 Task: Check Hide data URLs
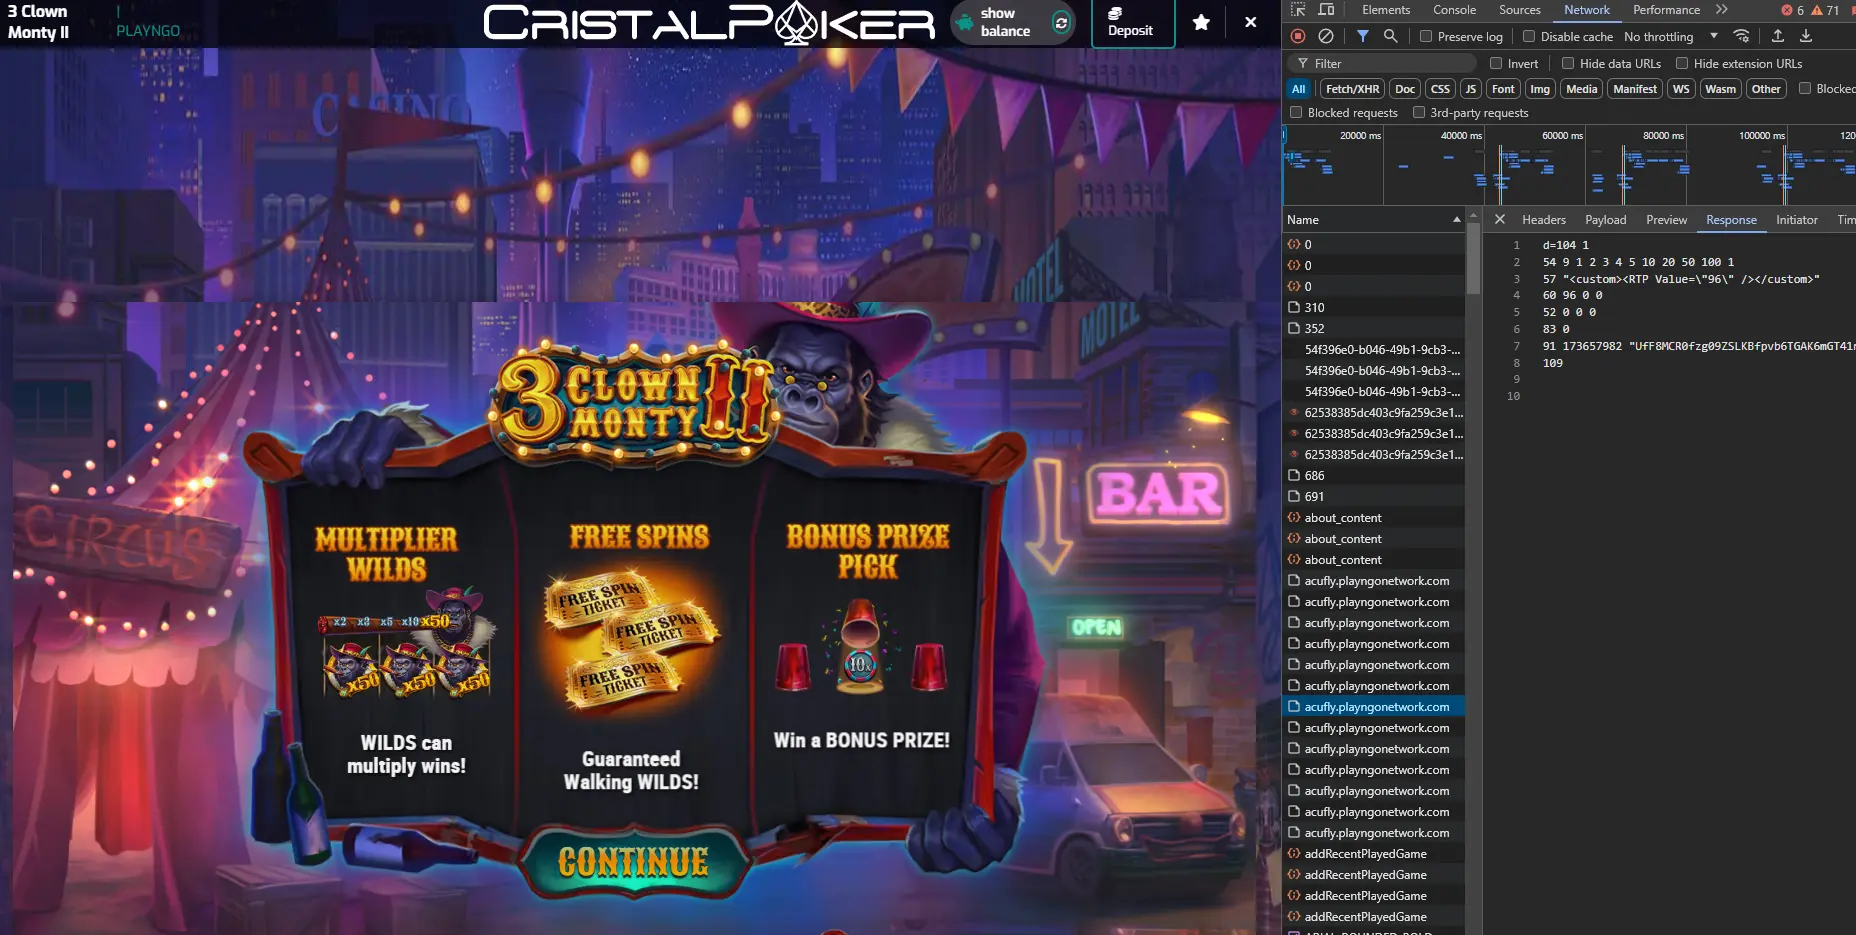(x=1568, y=63)
